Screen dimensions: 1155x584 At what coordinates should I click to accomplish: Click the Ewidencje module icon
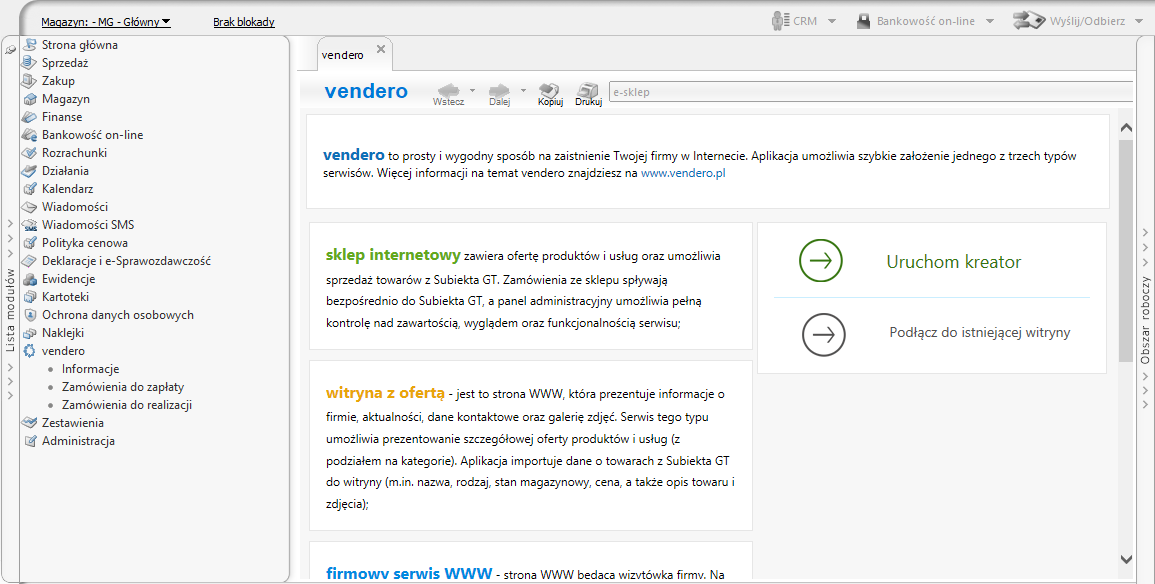coord(29,279)
